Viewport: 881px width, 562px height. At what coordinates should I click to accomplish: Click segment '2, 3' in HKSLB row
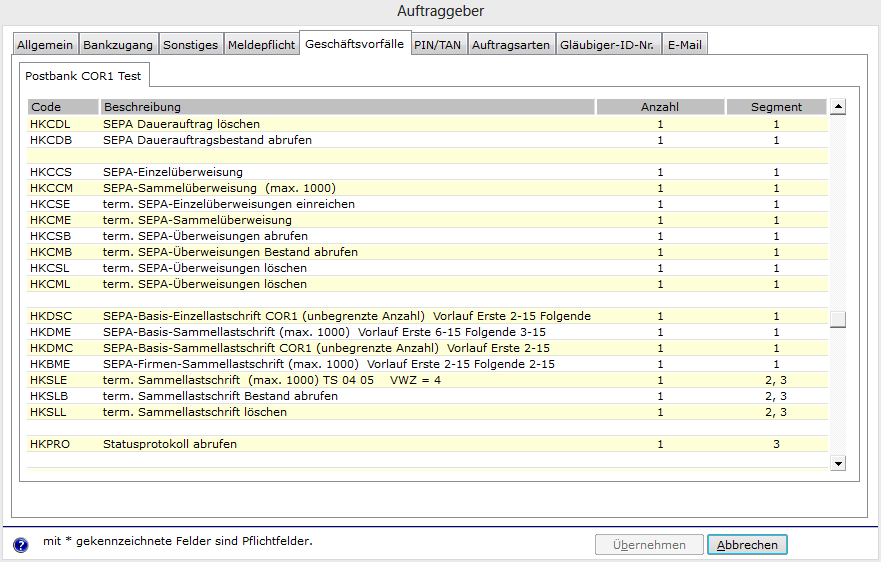click(x=776, y=396)
